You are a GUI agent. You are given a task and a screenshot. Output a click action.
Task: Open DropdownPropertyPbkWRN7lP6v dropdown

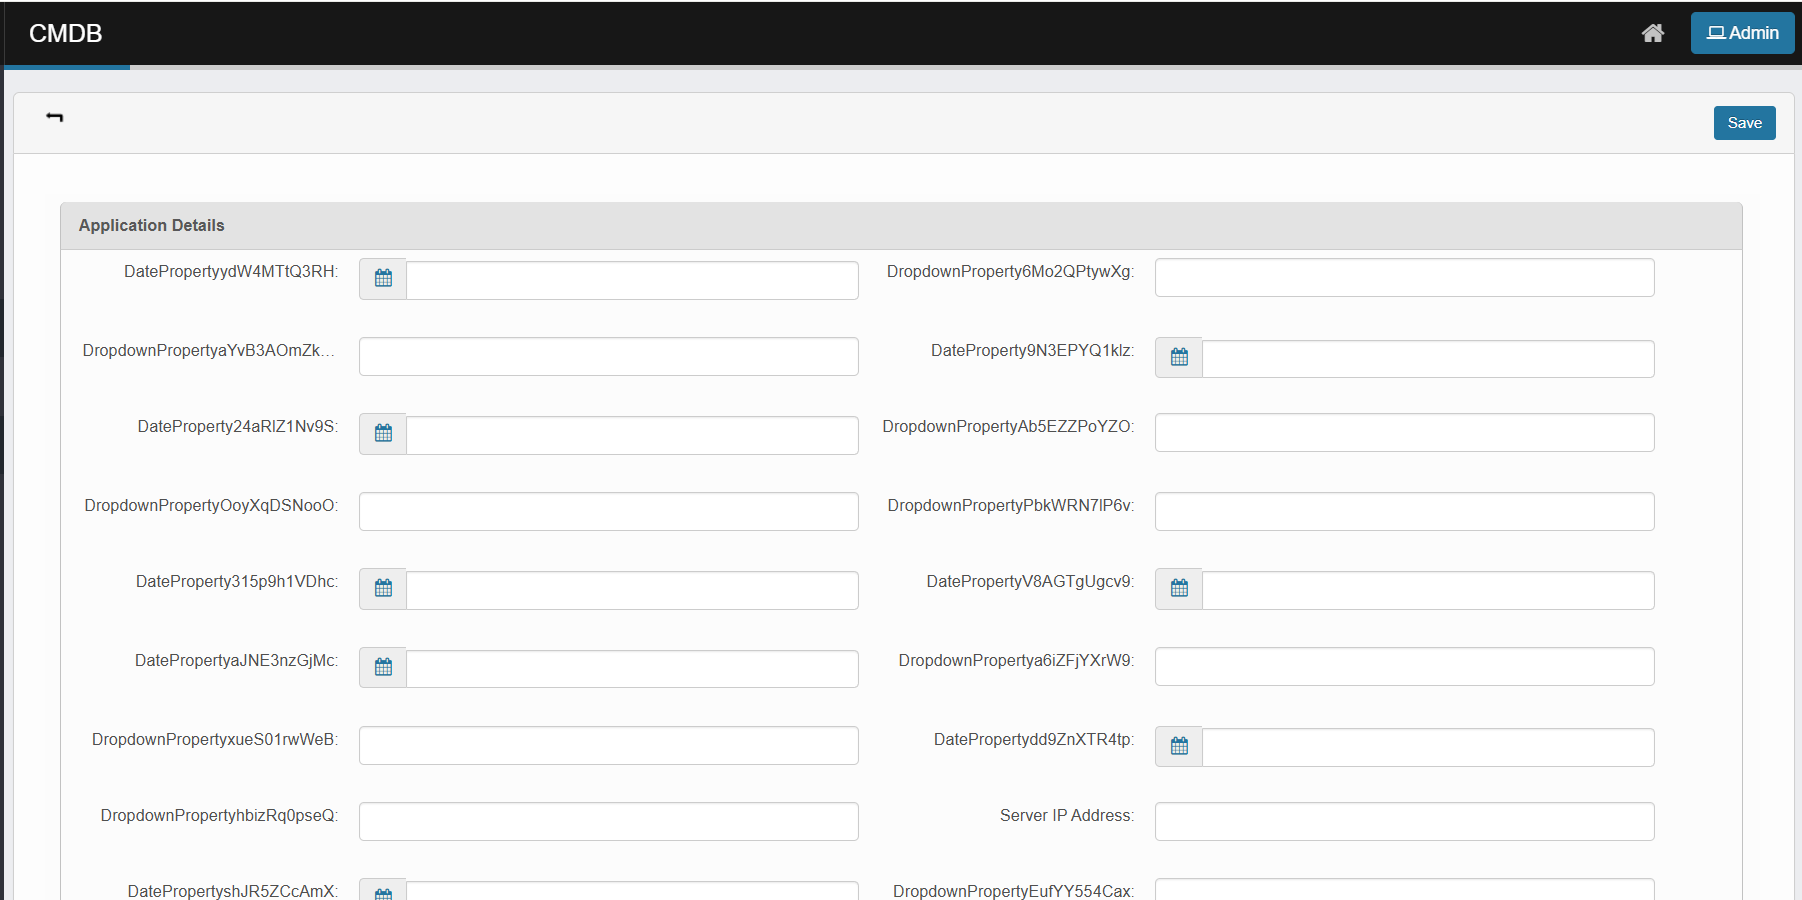click(x=1404, y=512)
